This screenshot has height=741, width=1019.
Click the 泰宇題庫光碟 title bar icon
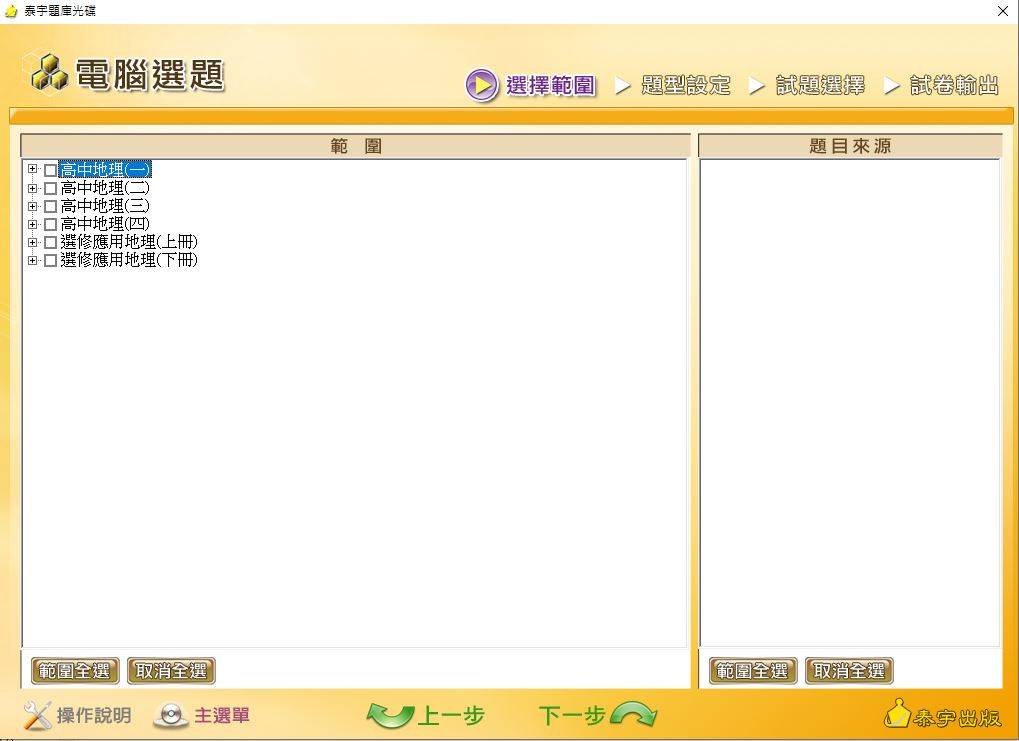coord(11,11)
